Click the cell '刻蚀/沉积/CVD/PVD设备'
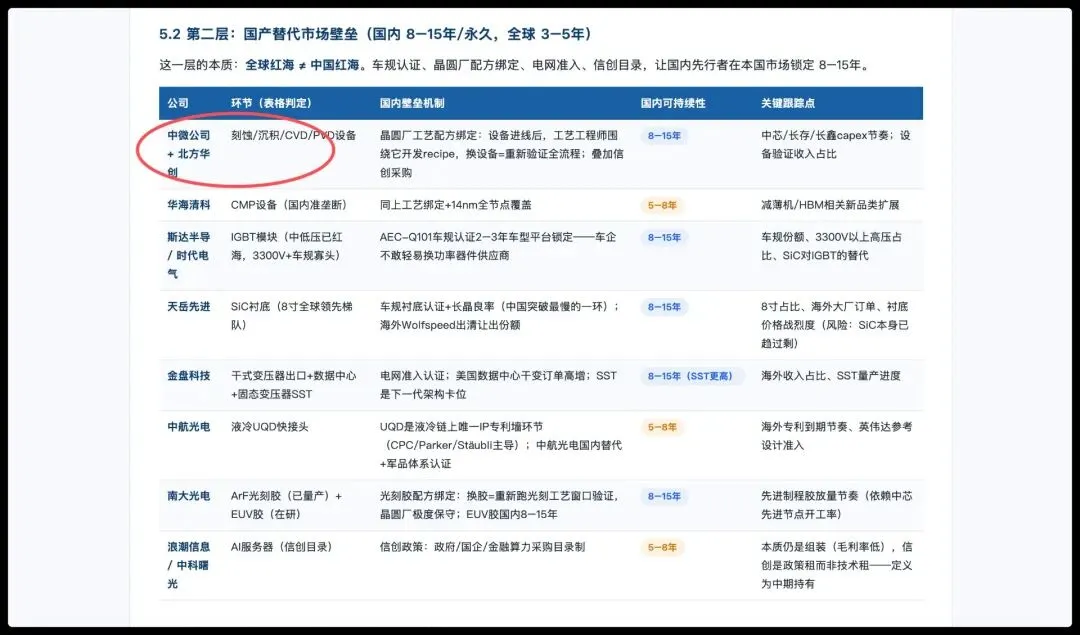The image size is (1080, 635). 293,136
